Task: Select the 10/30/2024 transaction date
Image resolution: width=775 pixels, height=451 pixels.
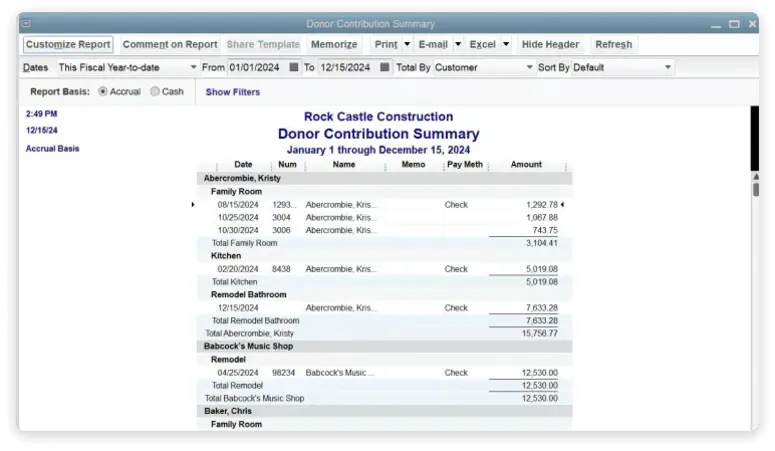Action: [x=238, y=230]
